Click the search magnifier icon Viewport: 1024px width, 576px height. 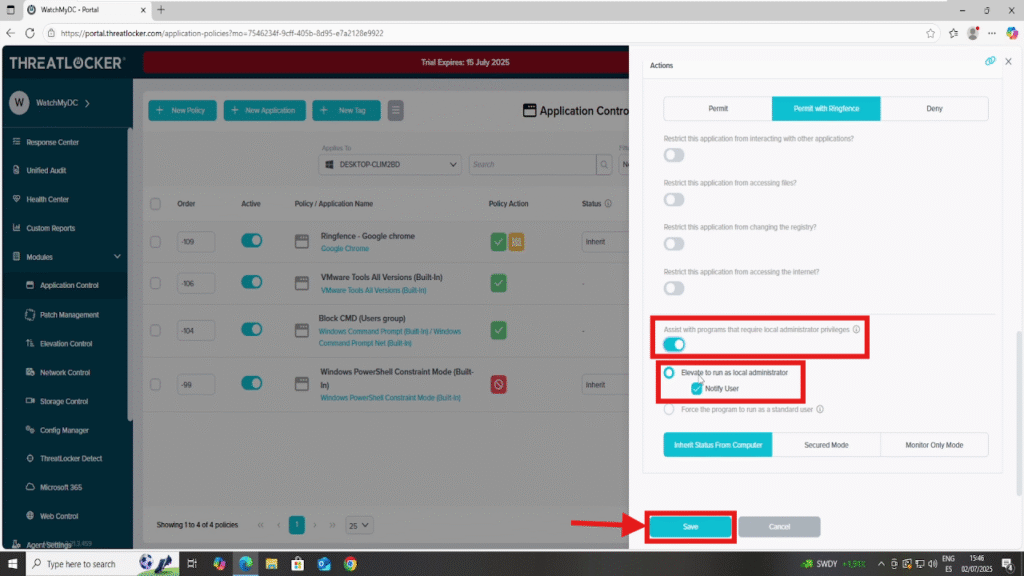[x=604, y=165]
